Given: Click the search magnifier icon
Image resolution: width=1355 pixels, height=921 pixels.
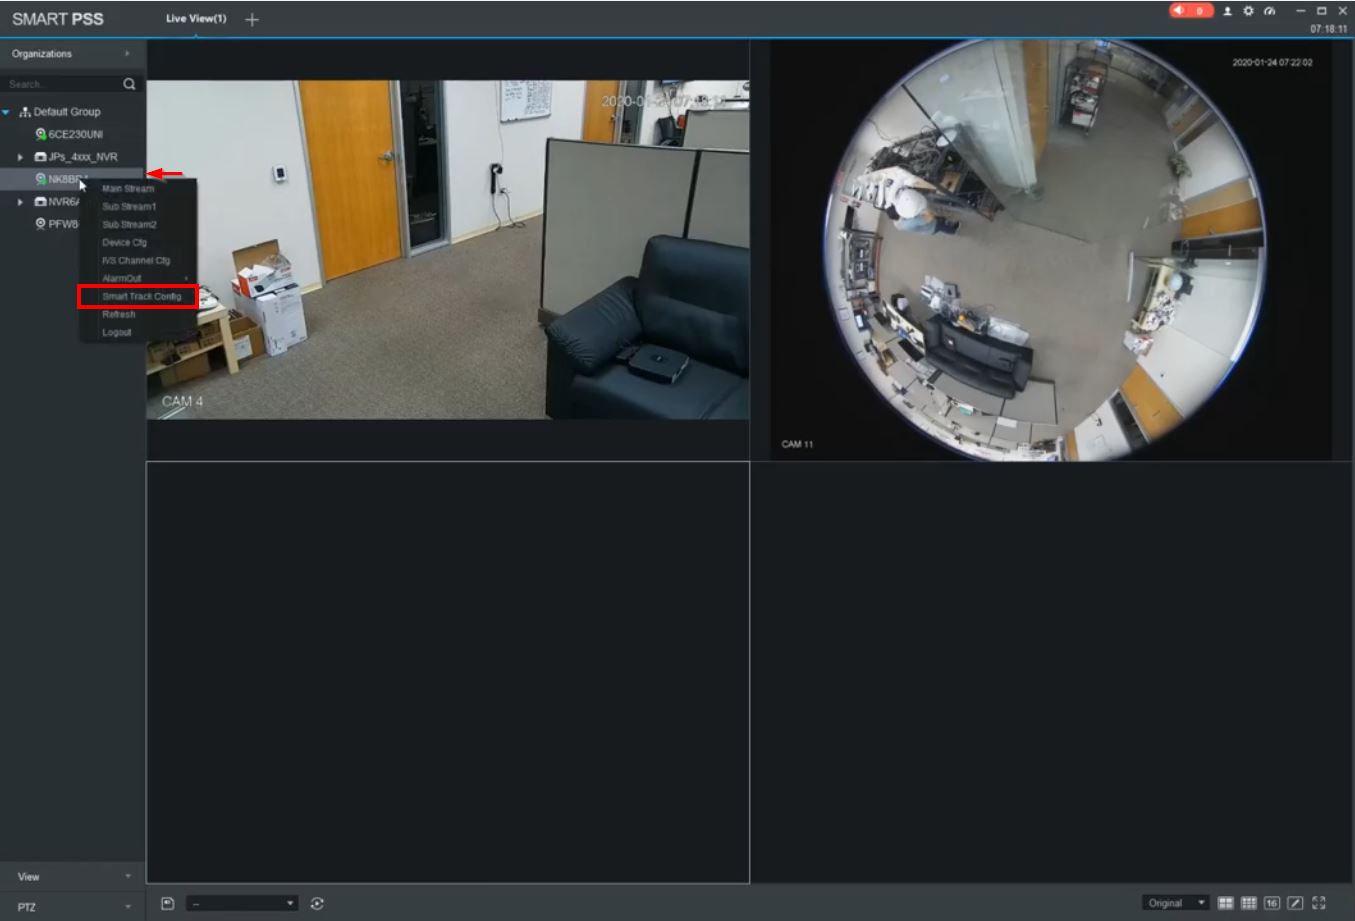Looking at the screenshot, I should (129, 84).
